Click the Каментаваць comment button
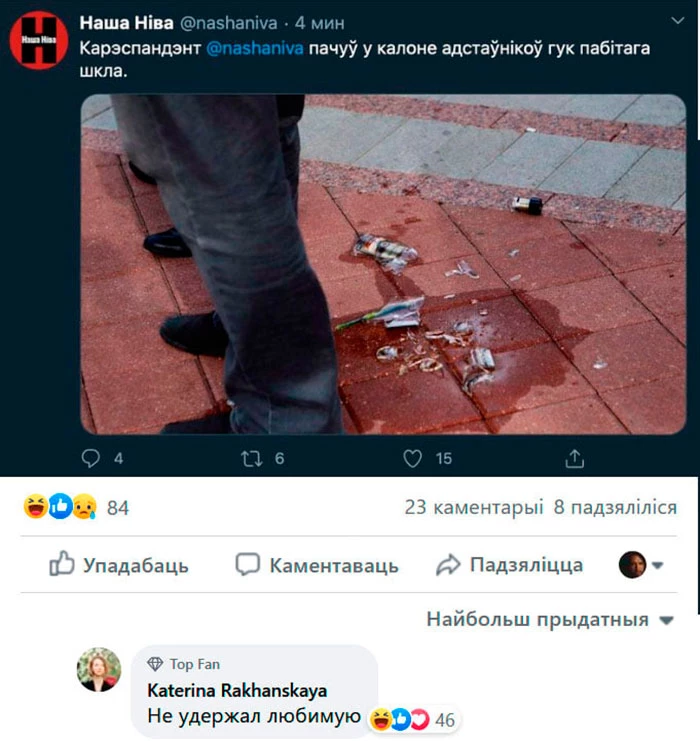 click(x=317, y=565)
